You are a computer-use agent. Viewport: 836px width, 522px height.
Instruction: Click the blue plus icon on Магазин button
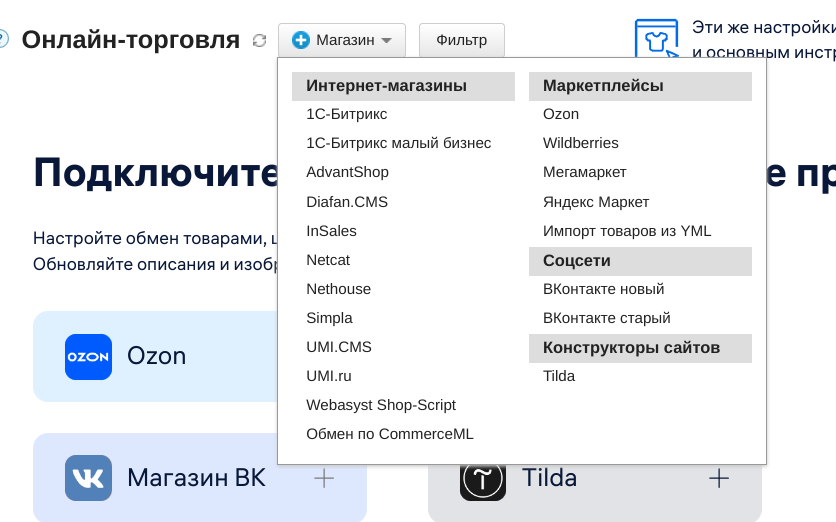point(301,40)
